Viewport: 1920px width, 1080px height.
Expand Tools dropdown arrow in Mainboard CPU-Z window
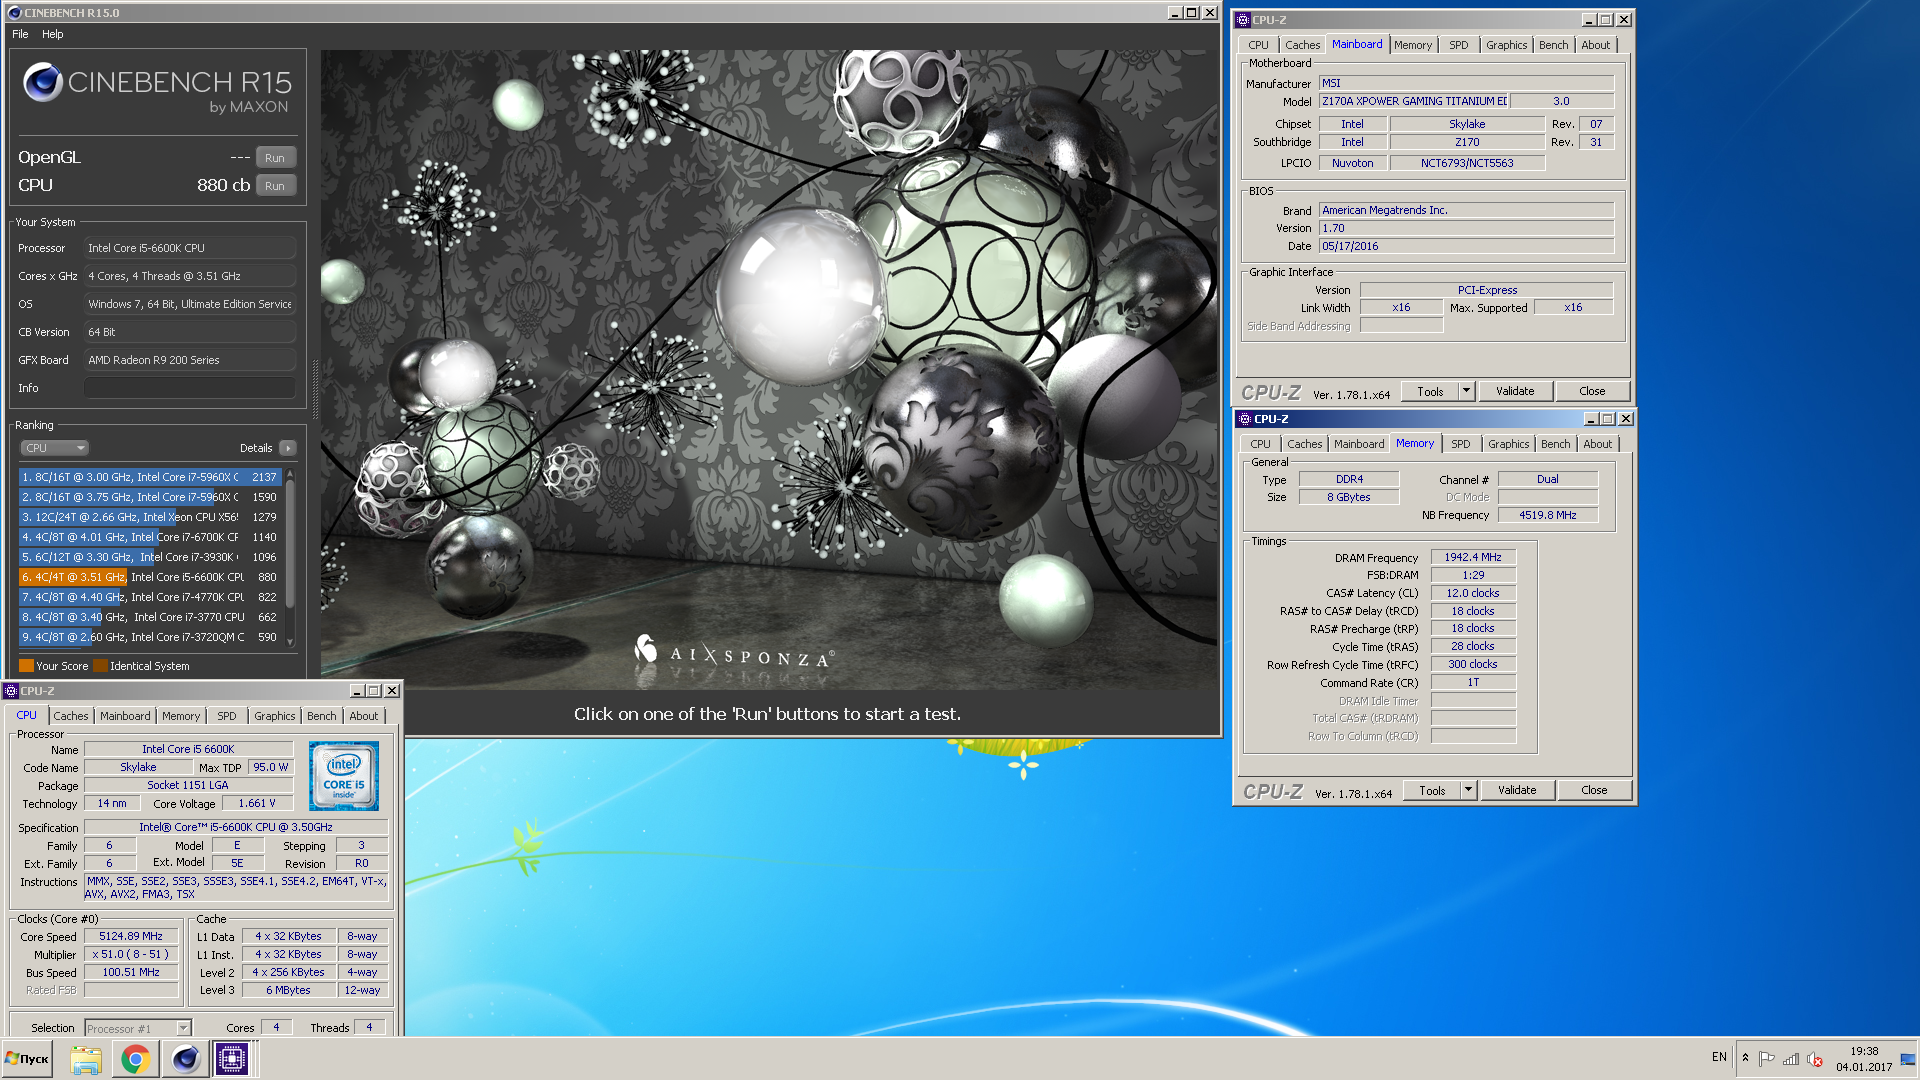click(x=1467, y=392)
